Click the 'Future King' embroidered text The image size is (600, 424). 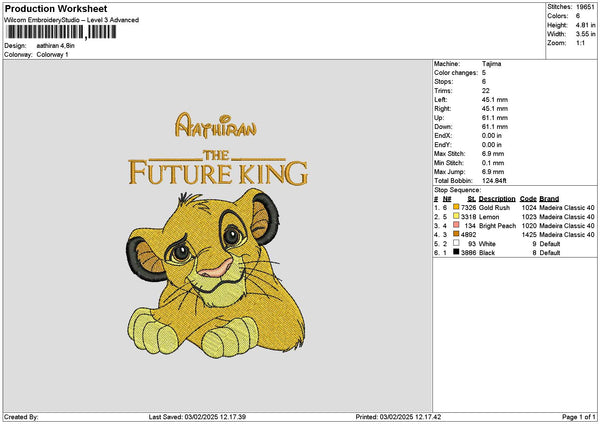pos(218,173)
